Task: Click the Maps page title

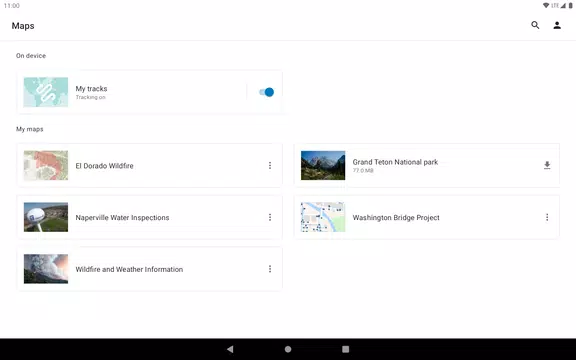Action: [x=23, y=26]
